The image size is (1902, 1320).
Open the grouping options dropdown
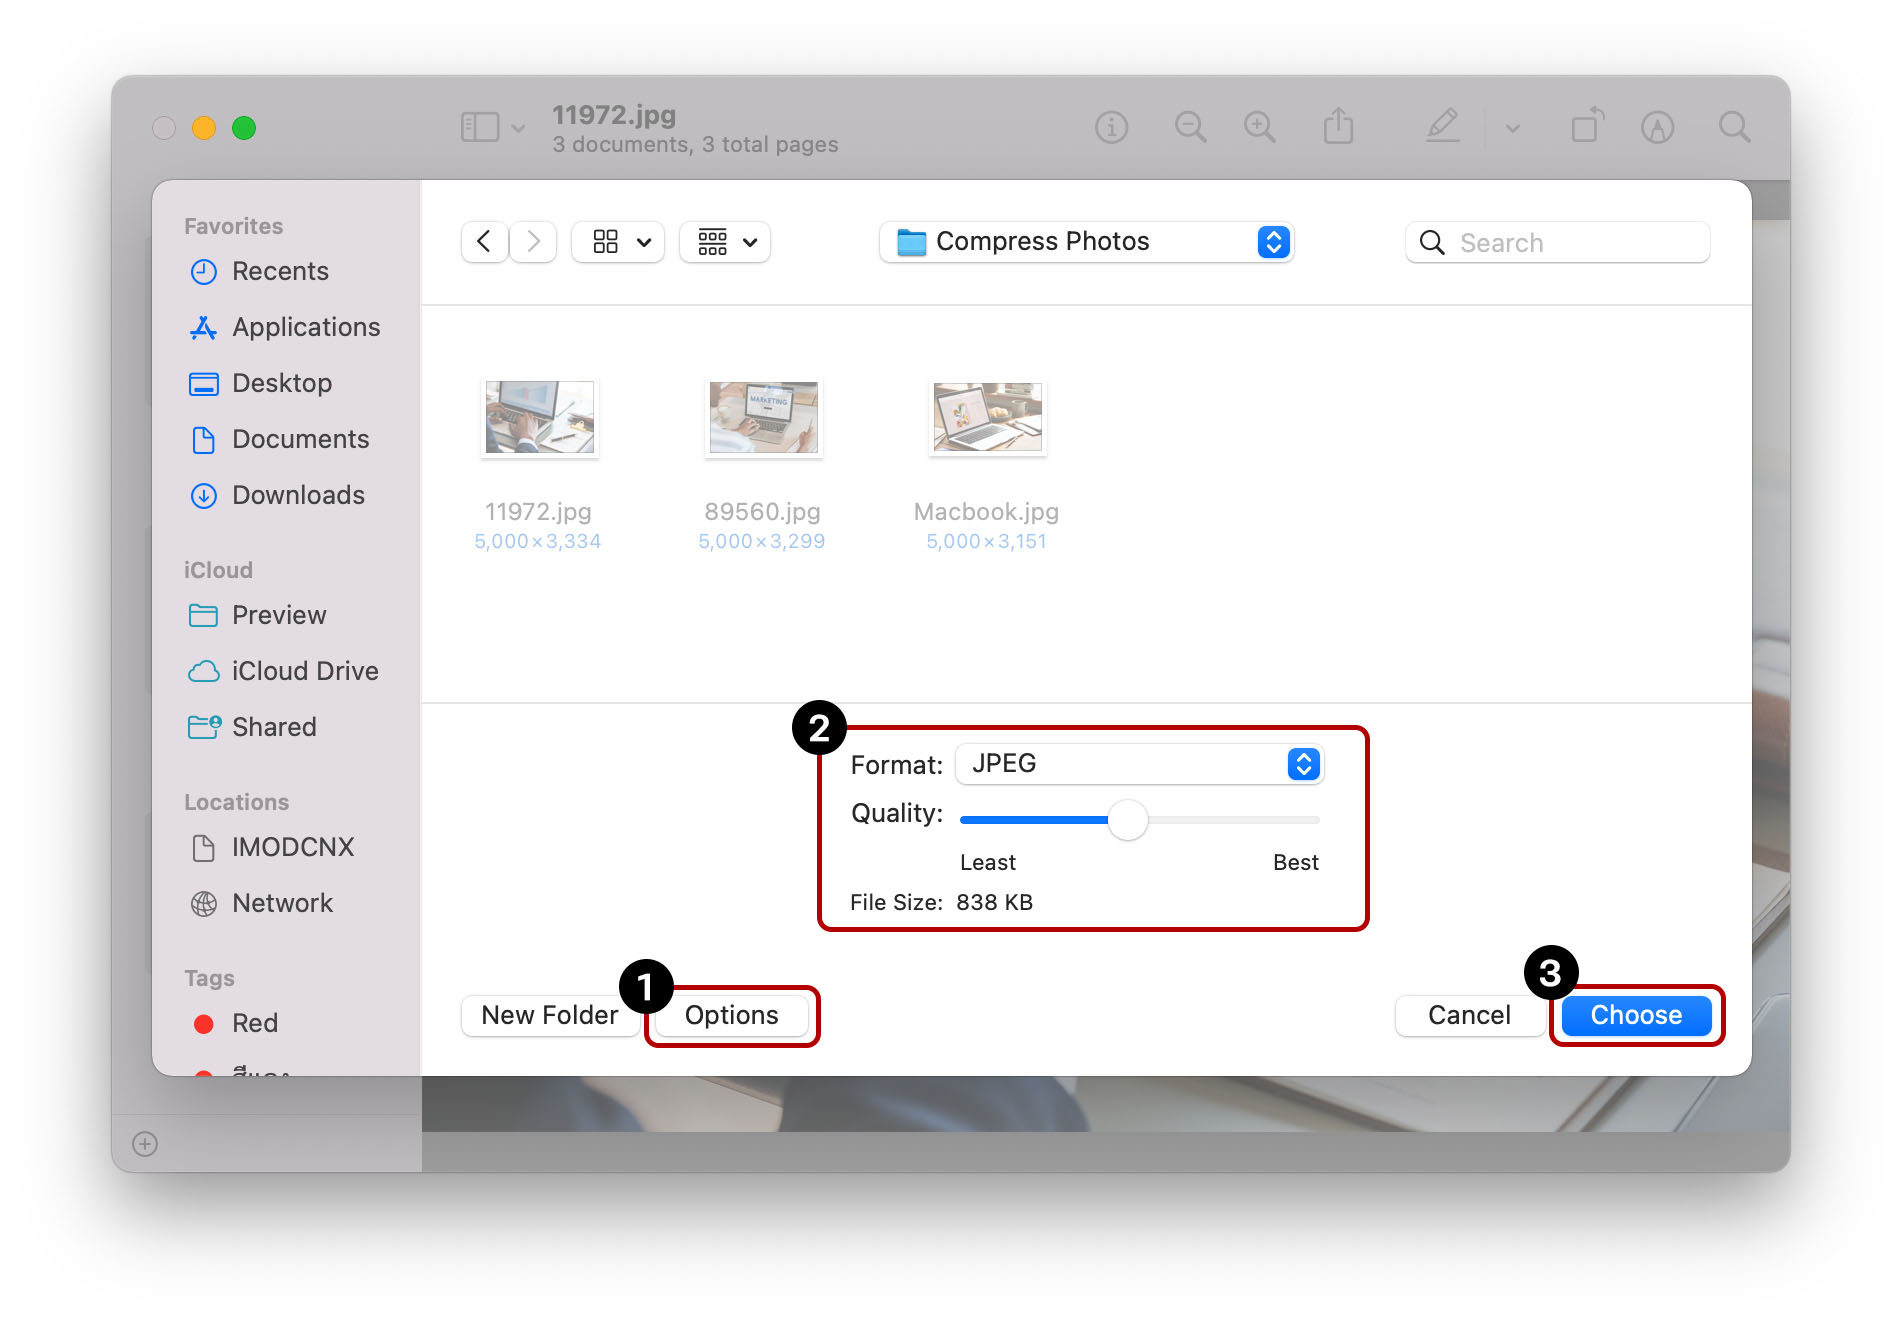click(x=725, y=242)
